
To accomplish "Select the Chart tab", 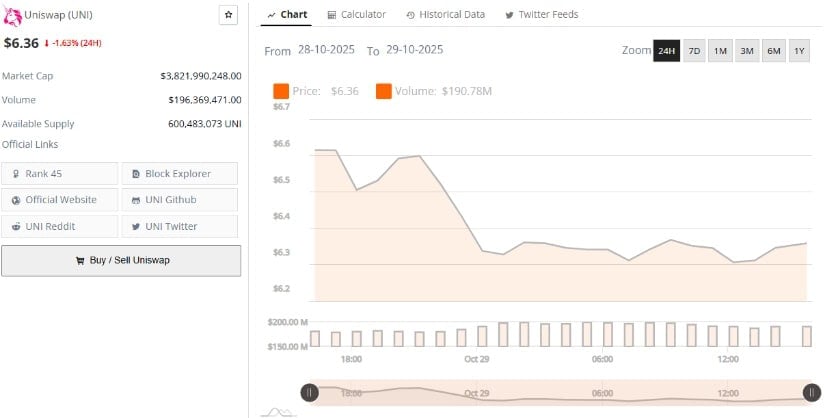I will tap(288, 15).
